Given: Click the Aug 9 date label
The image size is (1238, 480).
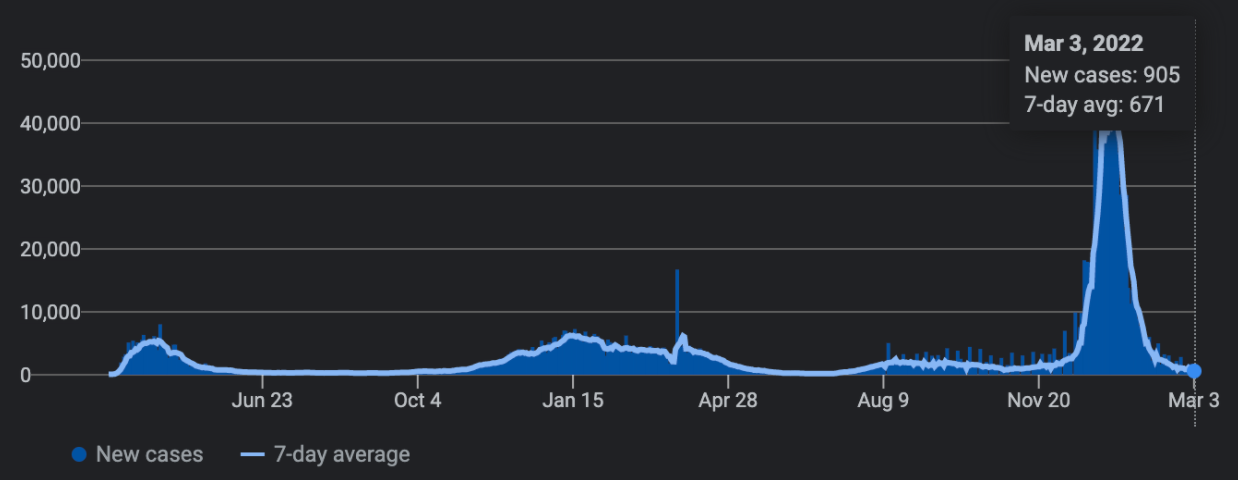Looking at the screenshot, I should coord(884,401).
